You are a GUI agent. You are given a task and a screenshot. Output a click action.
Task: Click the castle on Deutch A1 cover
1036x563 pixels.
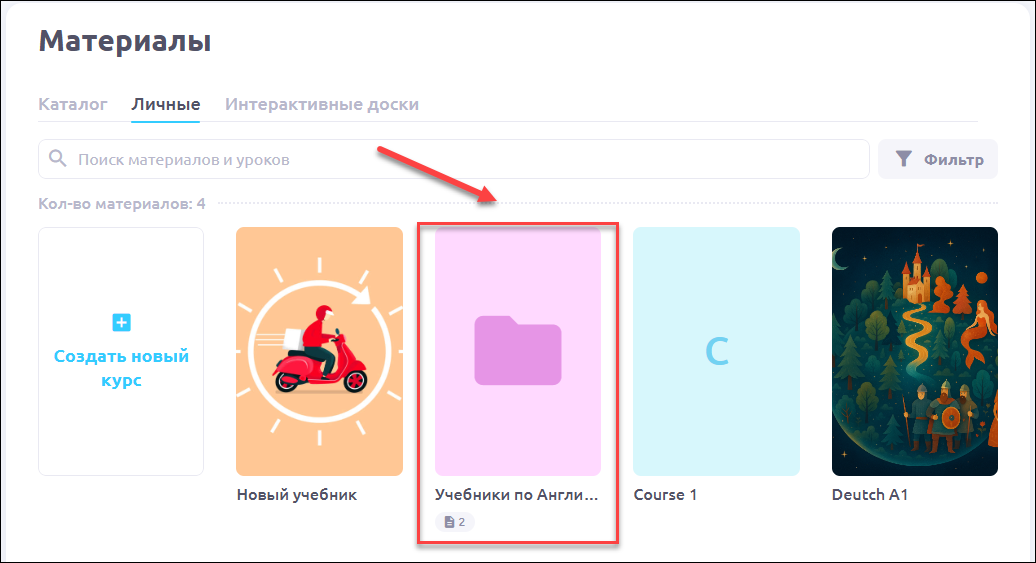916,274
